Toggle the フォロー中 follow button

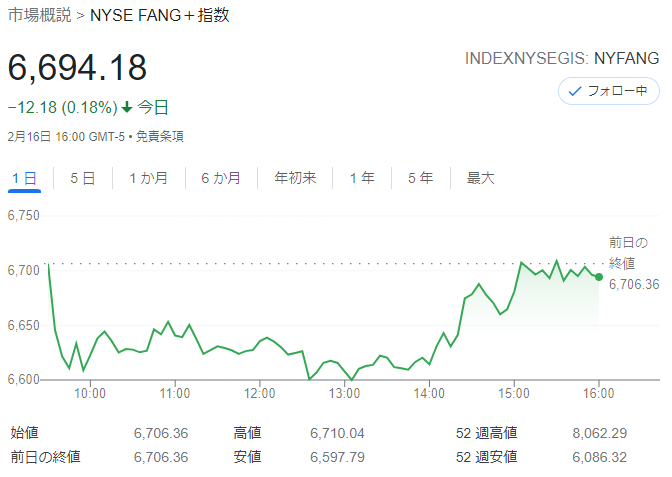tap(608, 91)
